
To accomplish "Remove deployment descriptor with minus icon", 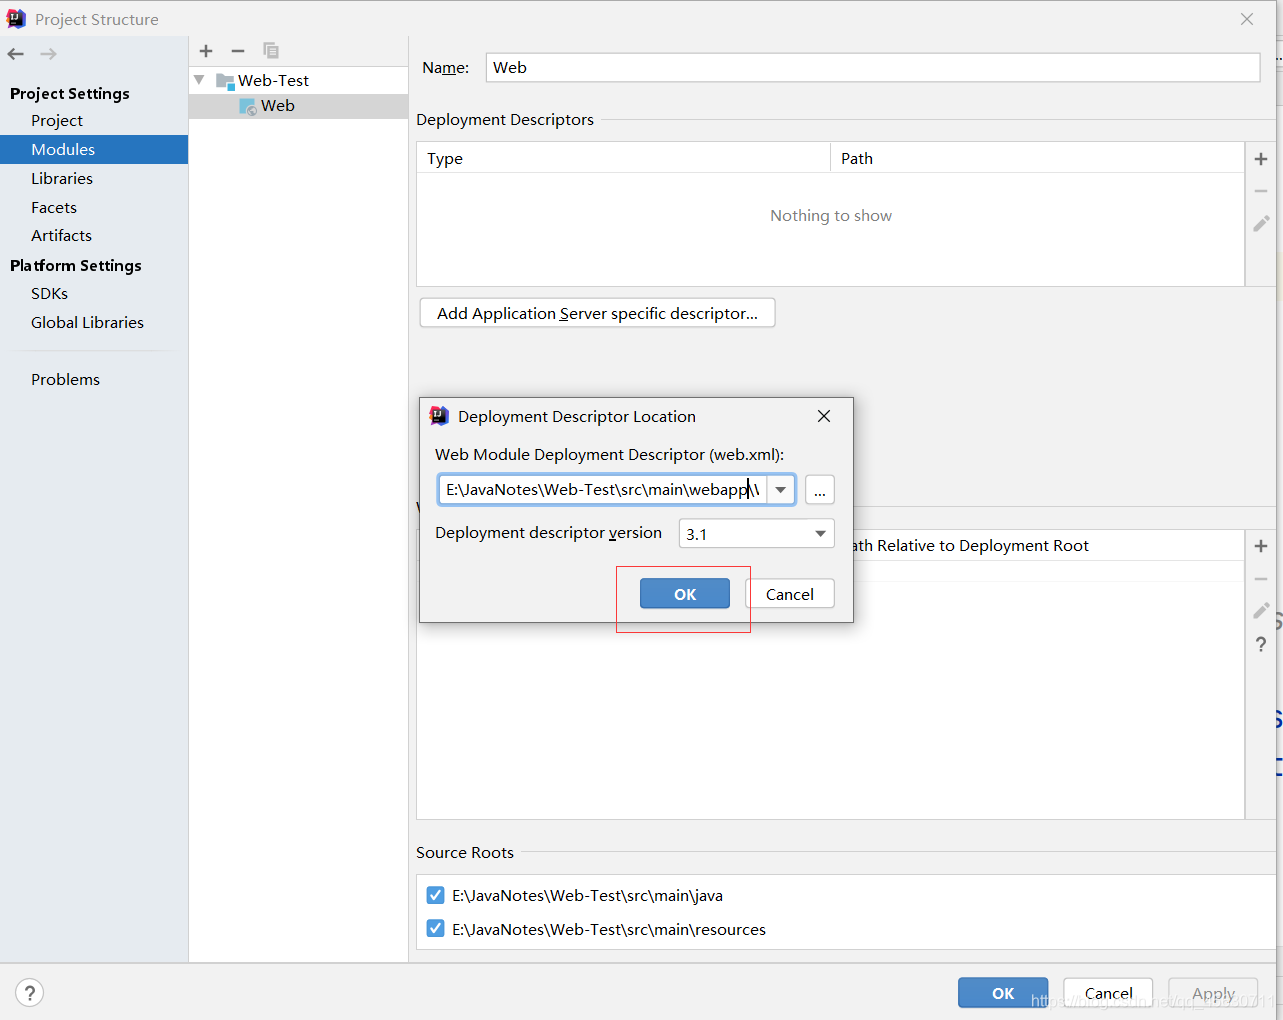I will (1261, 191).
